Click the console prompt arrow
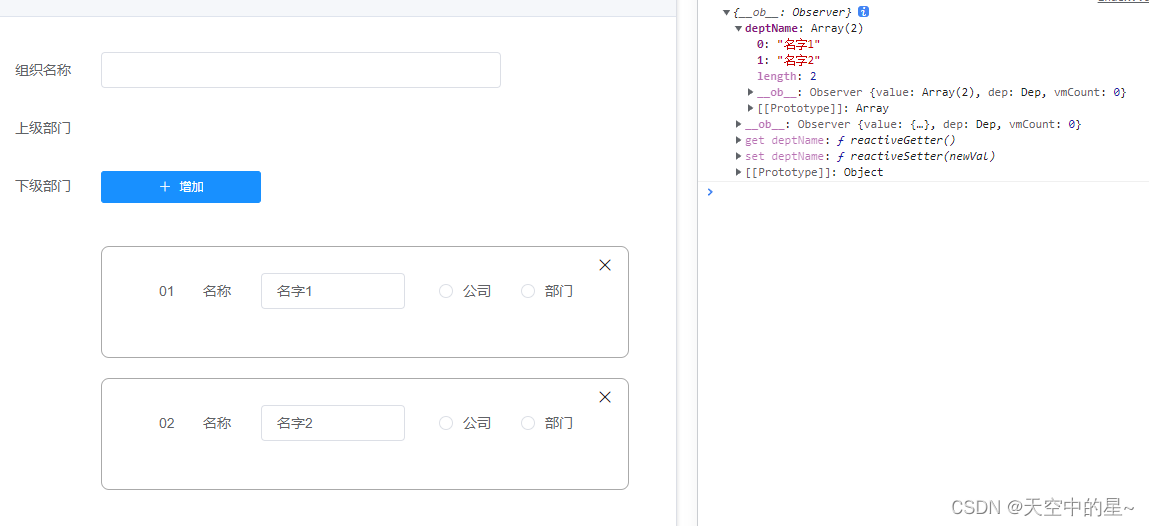The image size is (1149, 526). pos(709,192)
